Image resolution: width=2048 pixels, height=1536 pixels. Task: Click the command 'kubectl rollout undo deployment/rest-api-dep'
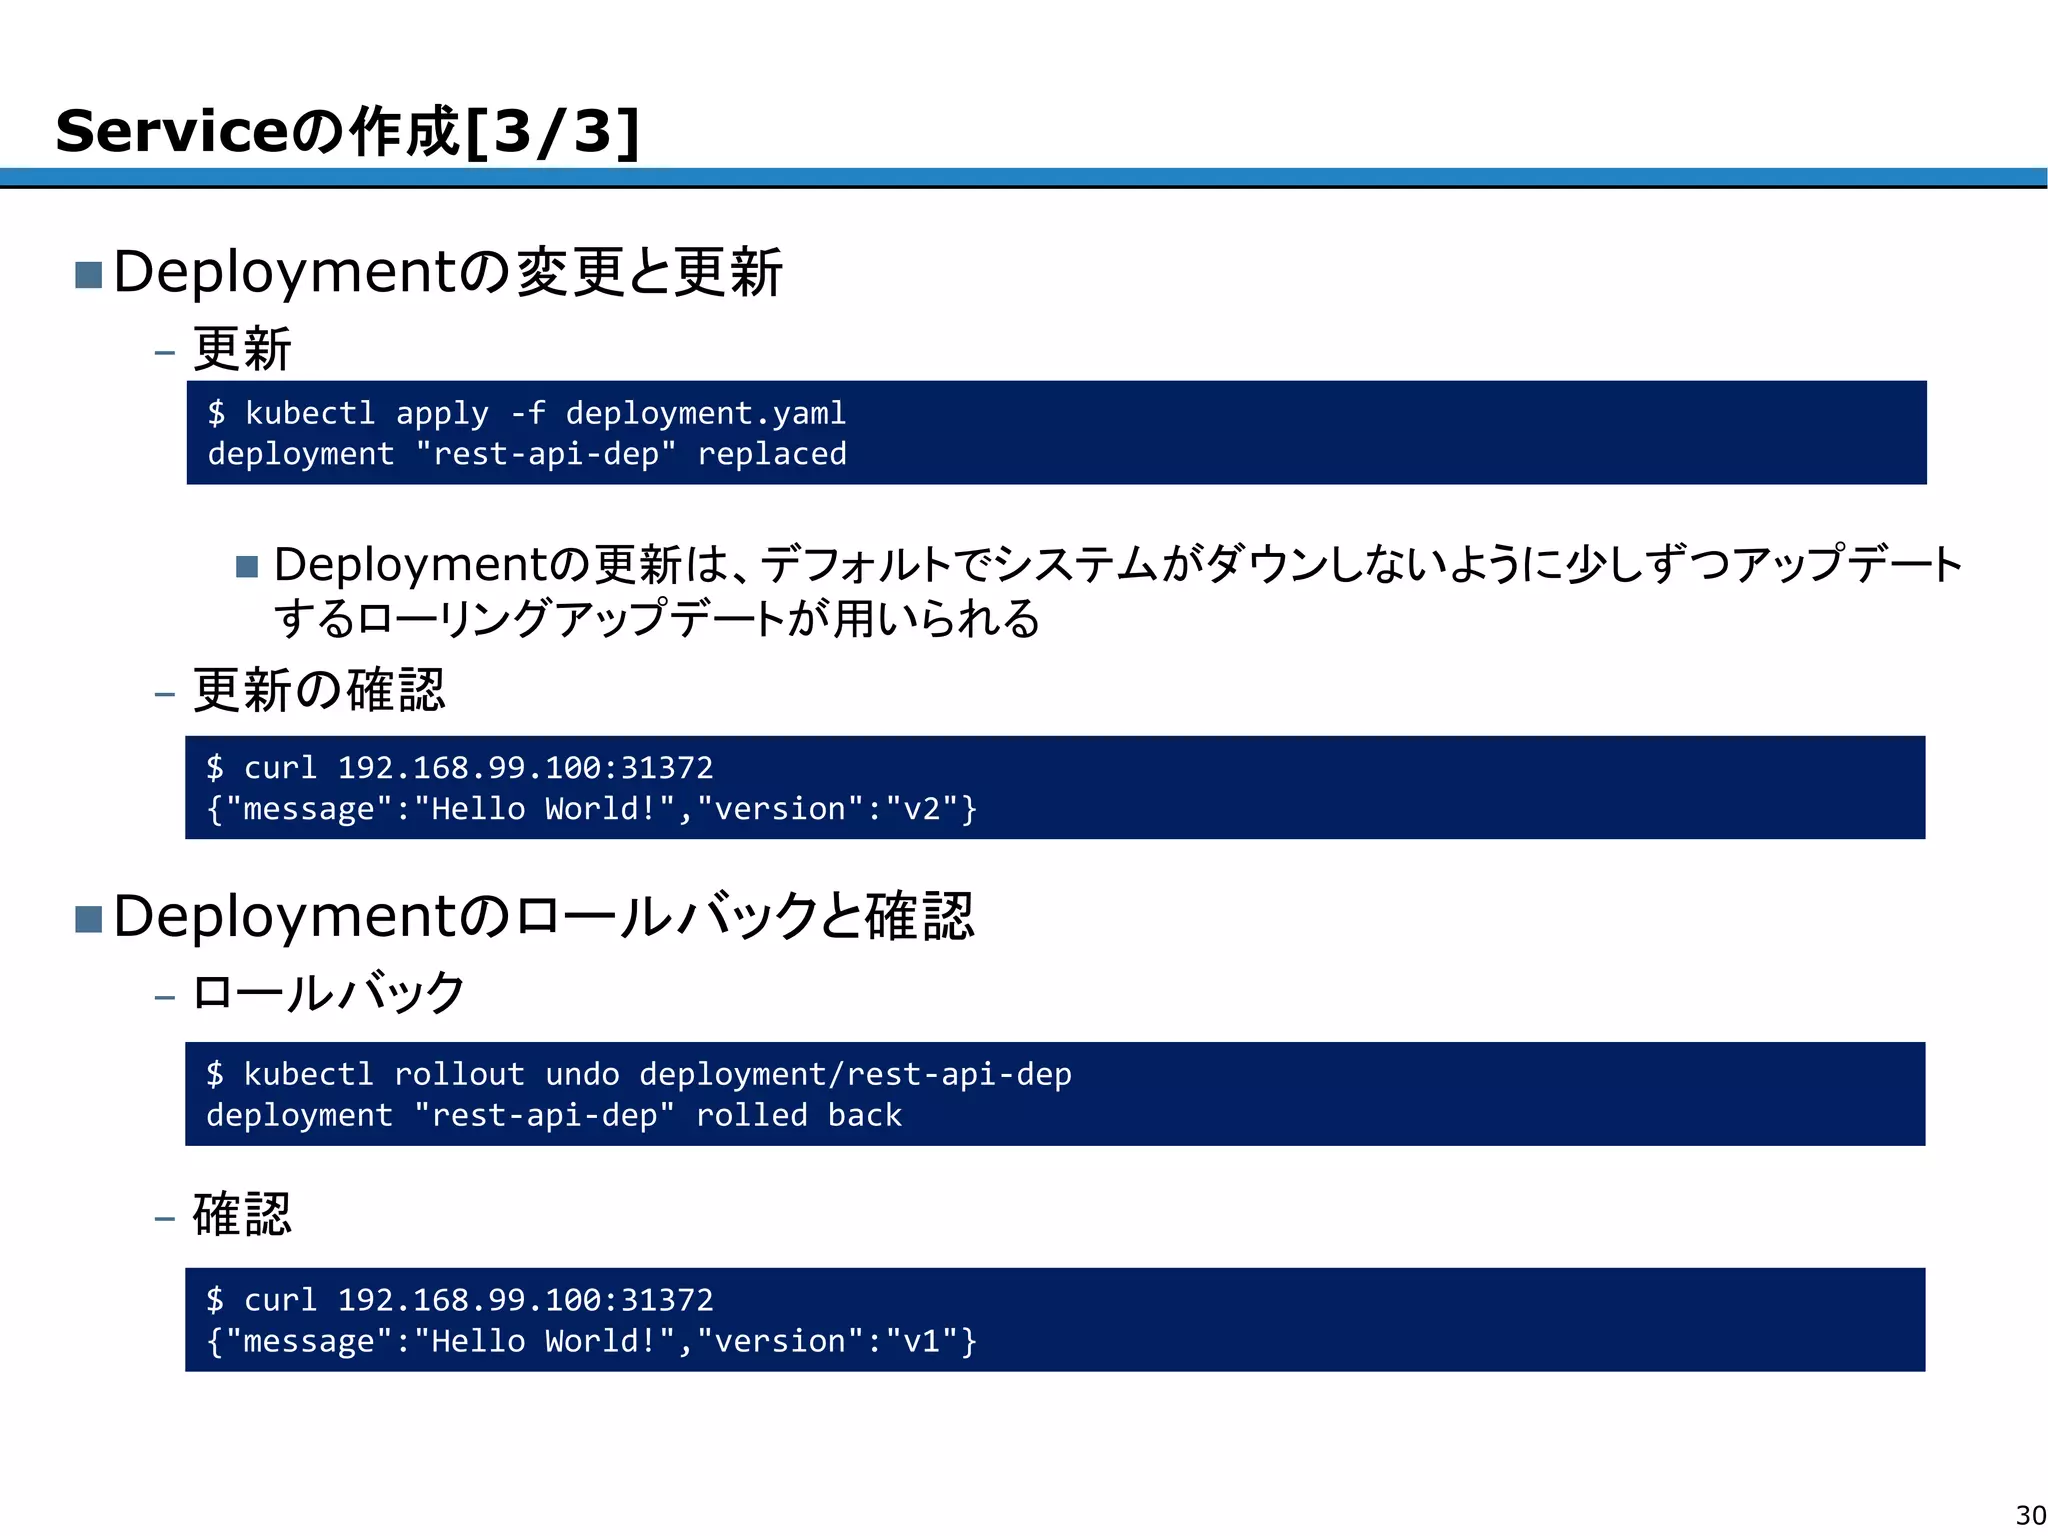pyautogui.click(x=657, y=1074)
